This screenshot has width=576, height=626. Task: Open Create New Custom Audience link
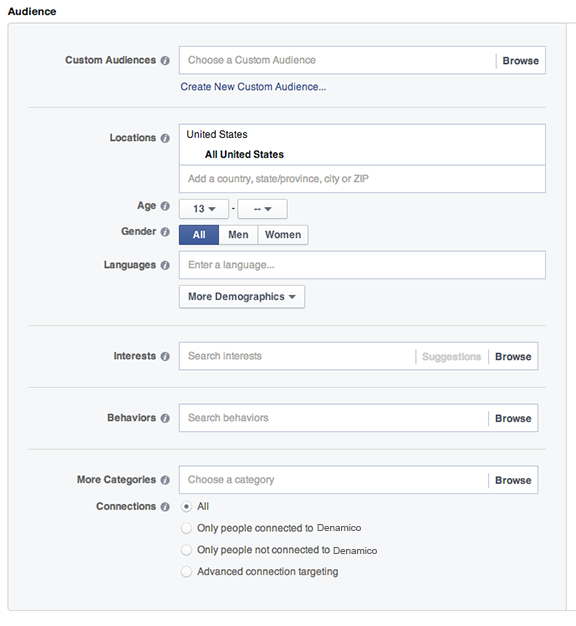point(253,87)
